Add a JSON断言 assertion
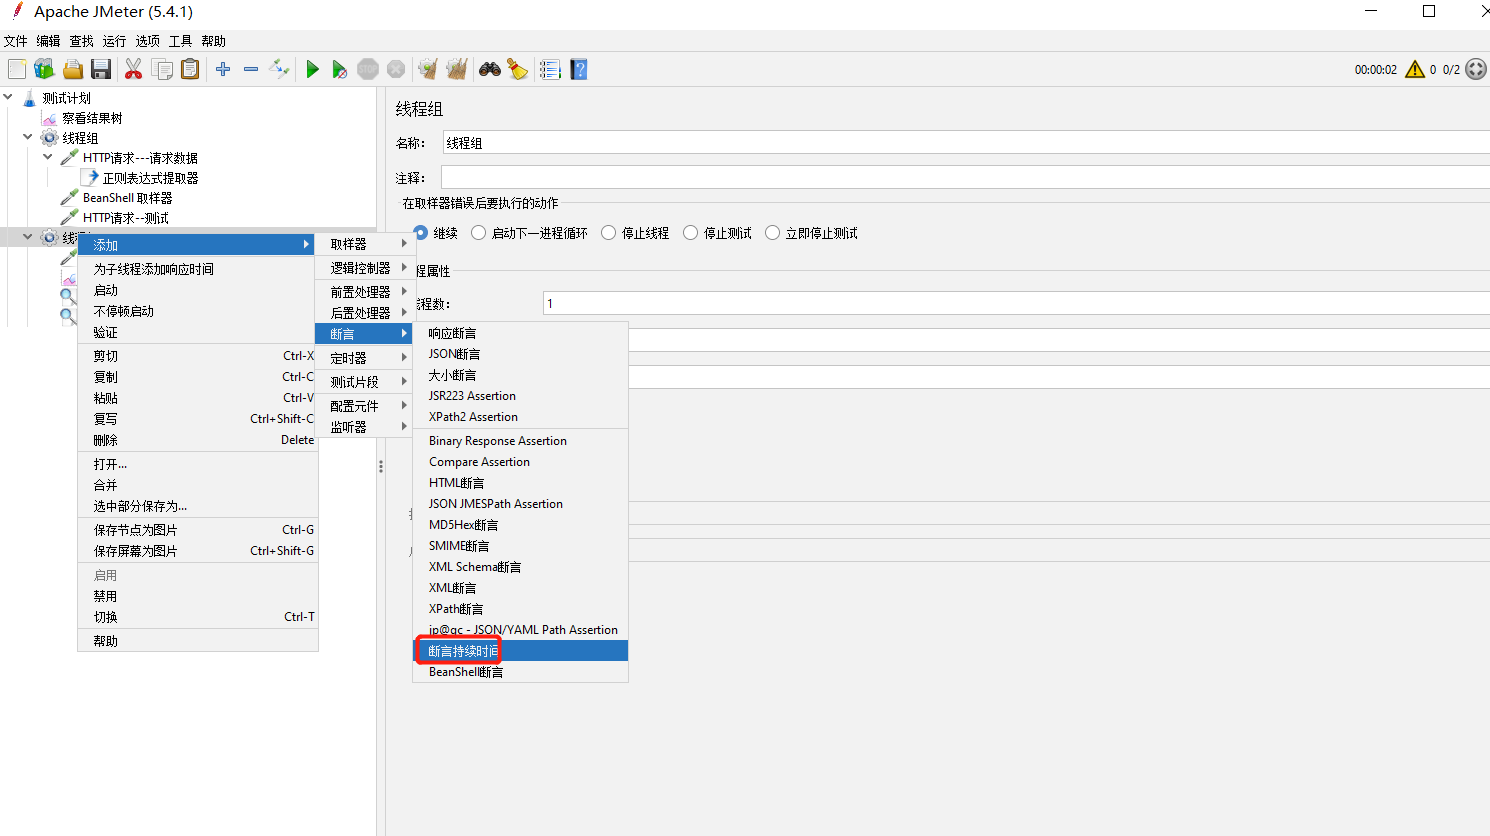Screen dimensions: 1490x836 pos(521,354)
